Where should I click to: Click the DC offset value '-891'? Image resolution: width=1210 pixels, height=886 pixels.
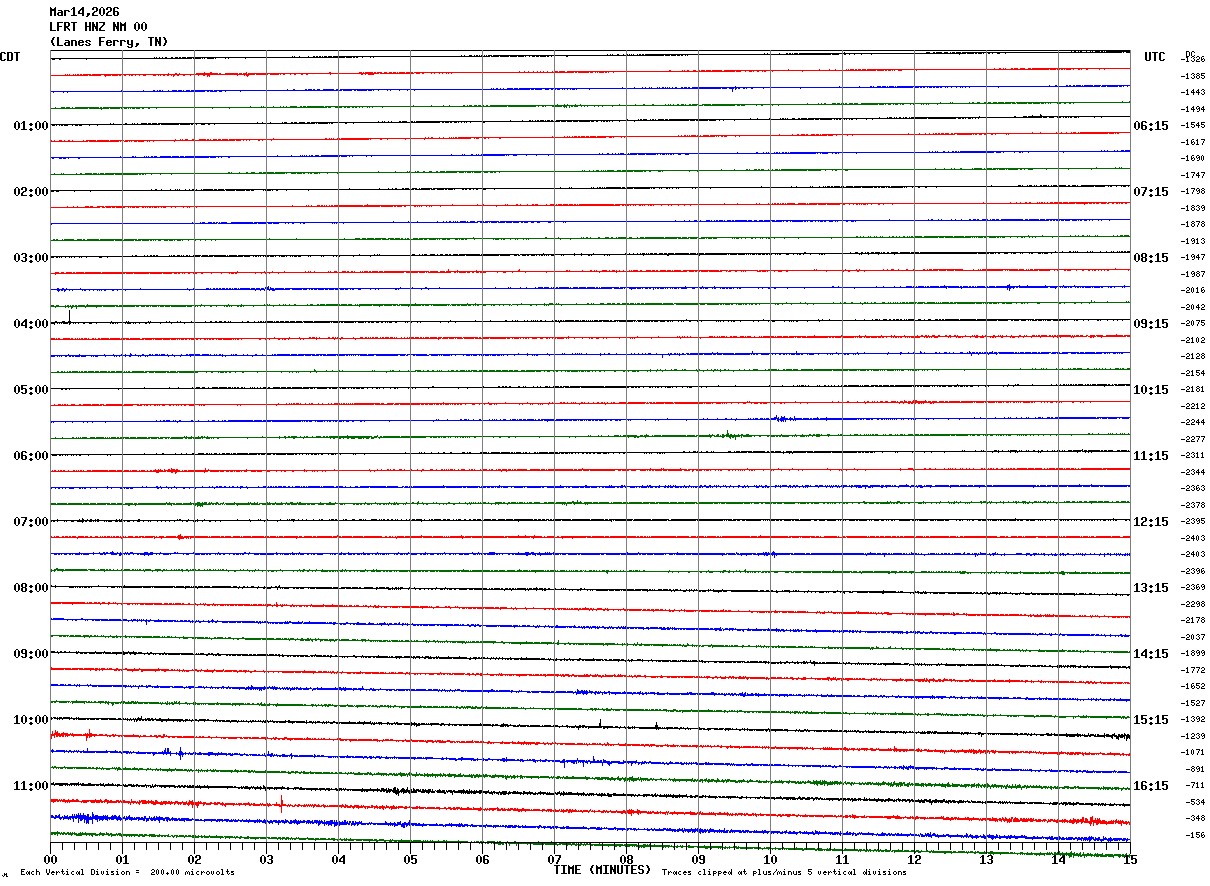pyautogui.click(x=1195, y=769)
